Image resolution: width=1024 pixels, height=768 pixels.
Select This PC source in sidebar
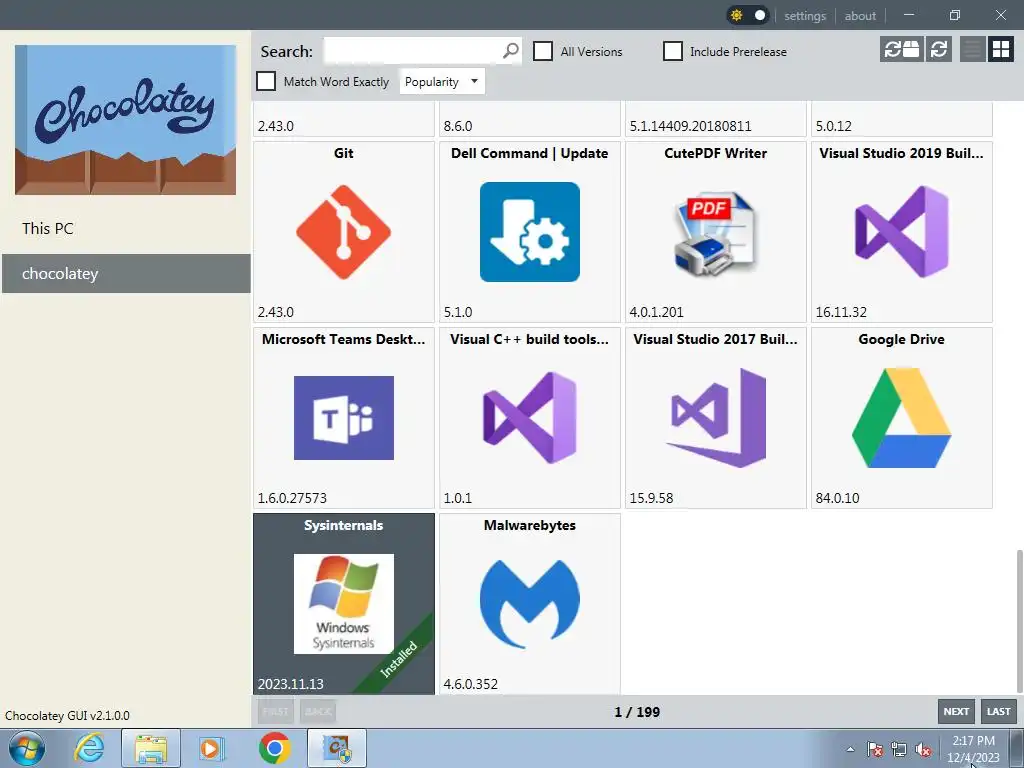(125, 229)
